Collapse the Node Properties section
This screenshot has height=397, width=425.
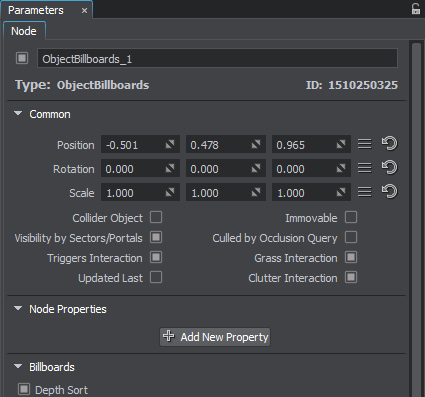(18, 308)
